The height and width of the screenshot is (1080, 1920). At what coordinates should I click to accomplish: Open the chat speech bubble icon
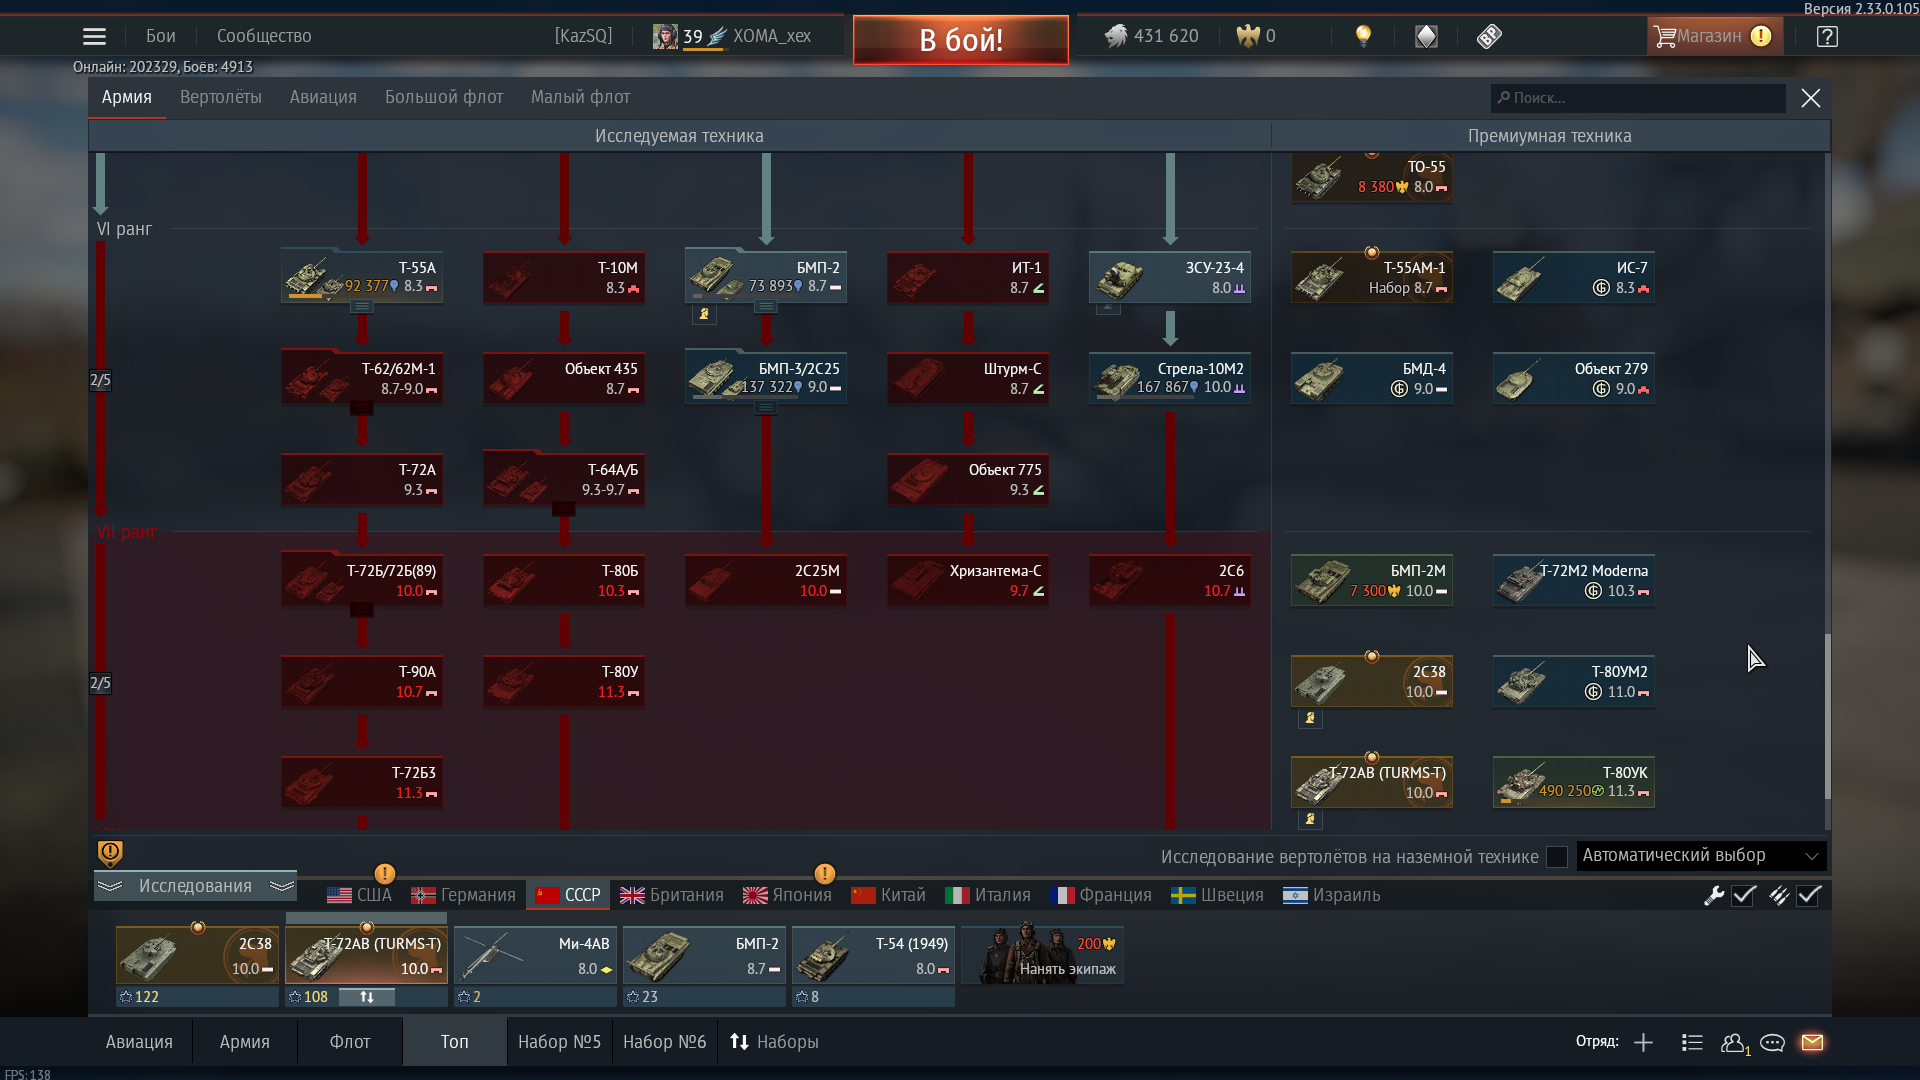[x=1772, y=1042]
